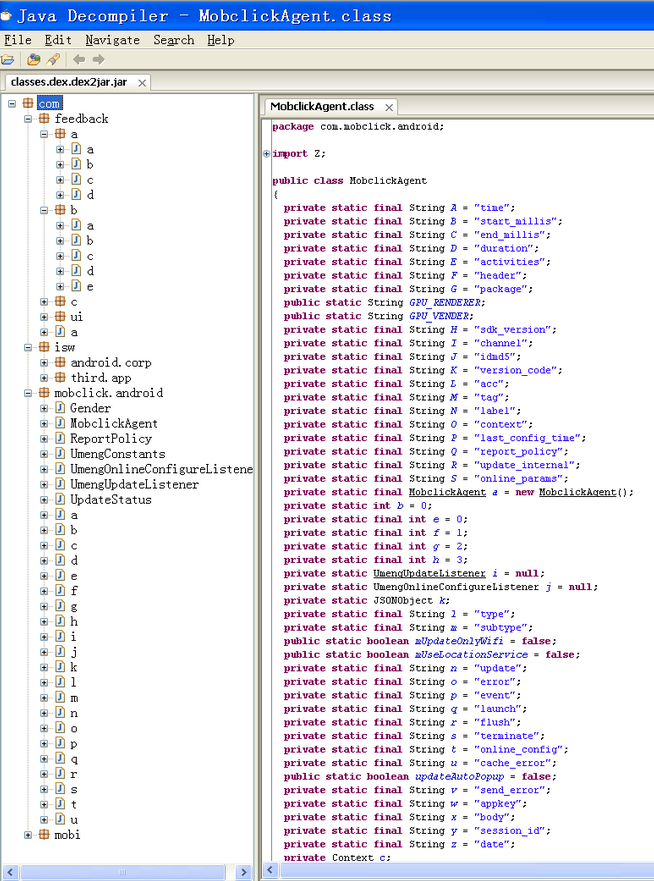
Task: Collapse the com root package node
Action: coord(12,103)
